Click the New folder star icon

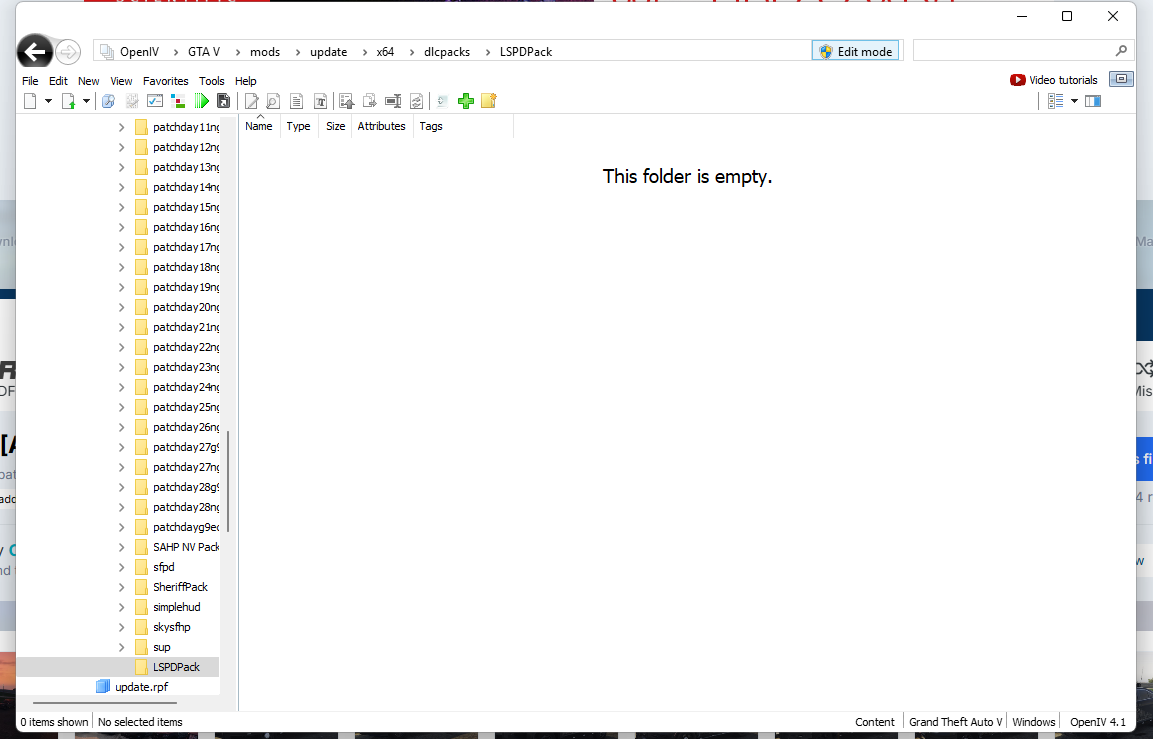[489, 101]
